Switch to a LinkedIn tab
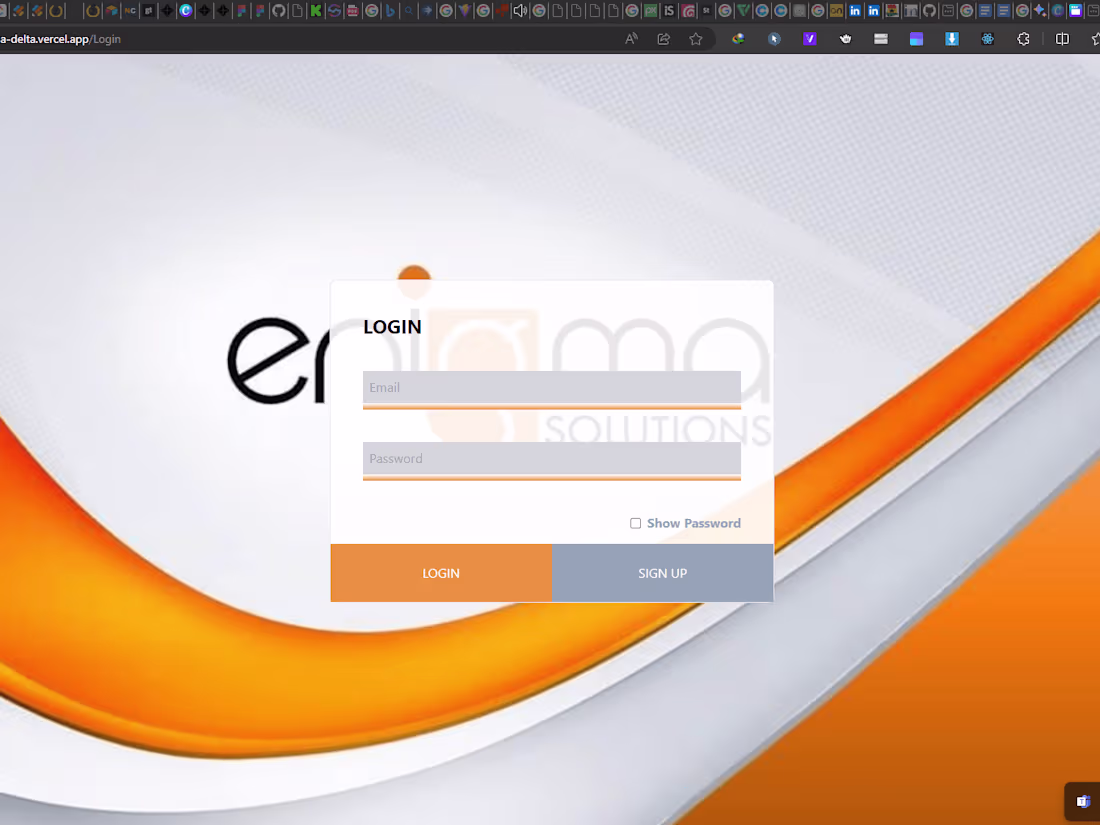1100x825 pixels. [x=855, y=11]
